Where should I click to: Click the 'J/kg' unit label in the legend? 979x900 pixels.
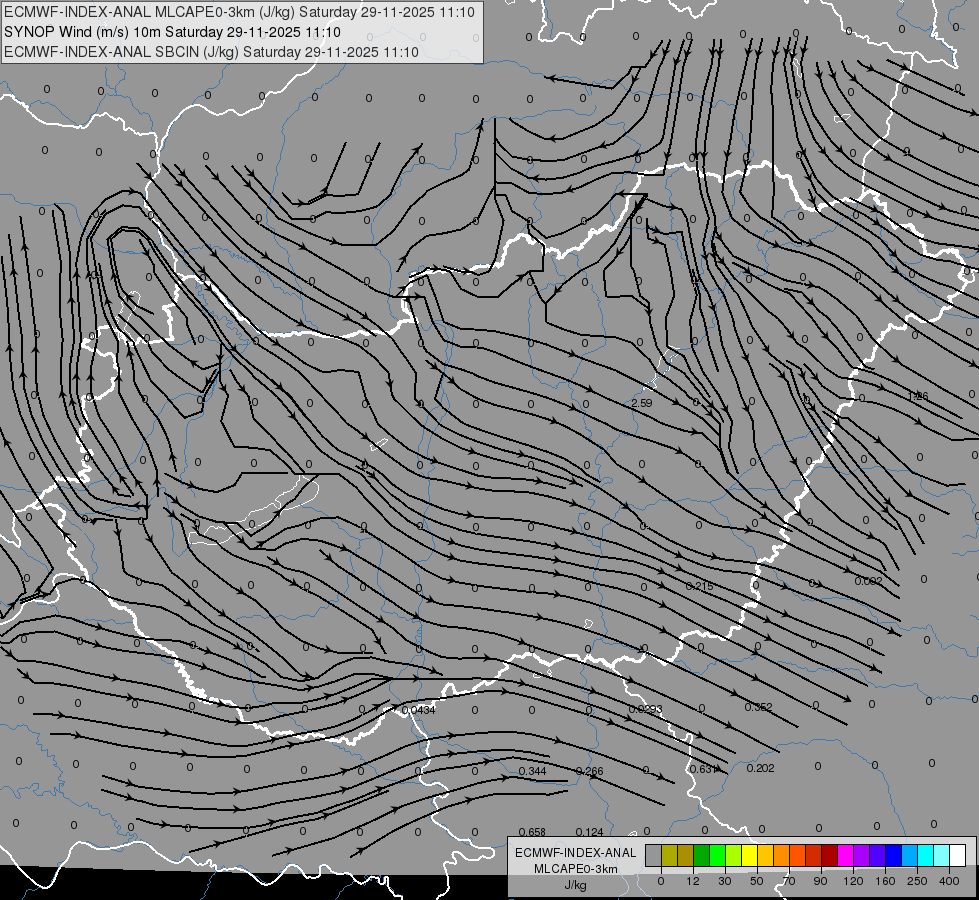[576, 885]
